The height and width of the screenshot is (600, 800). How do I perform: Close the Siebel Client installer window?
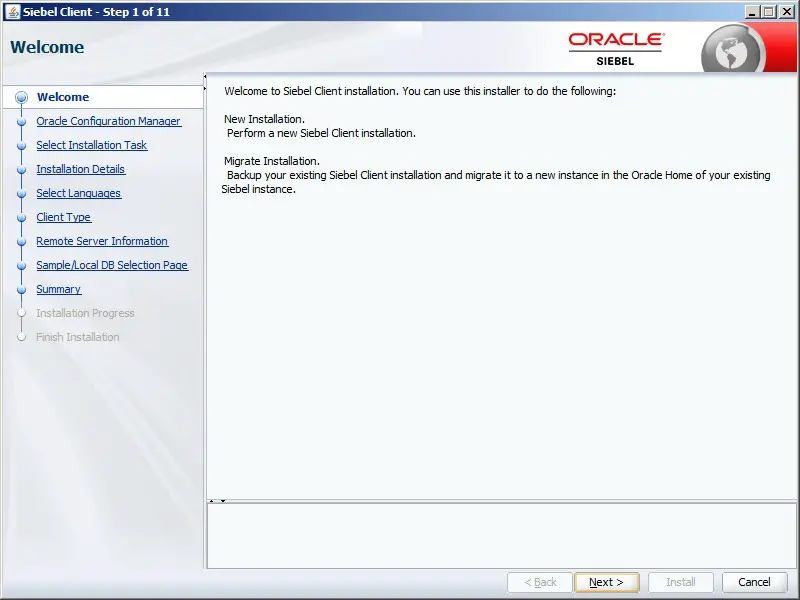[787, 12]
